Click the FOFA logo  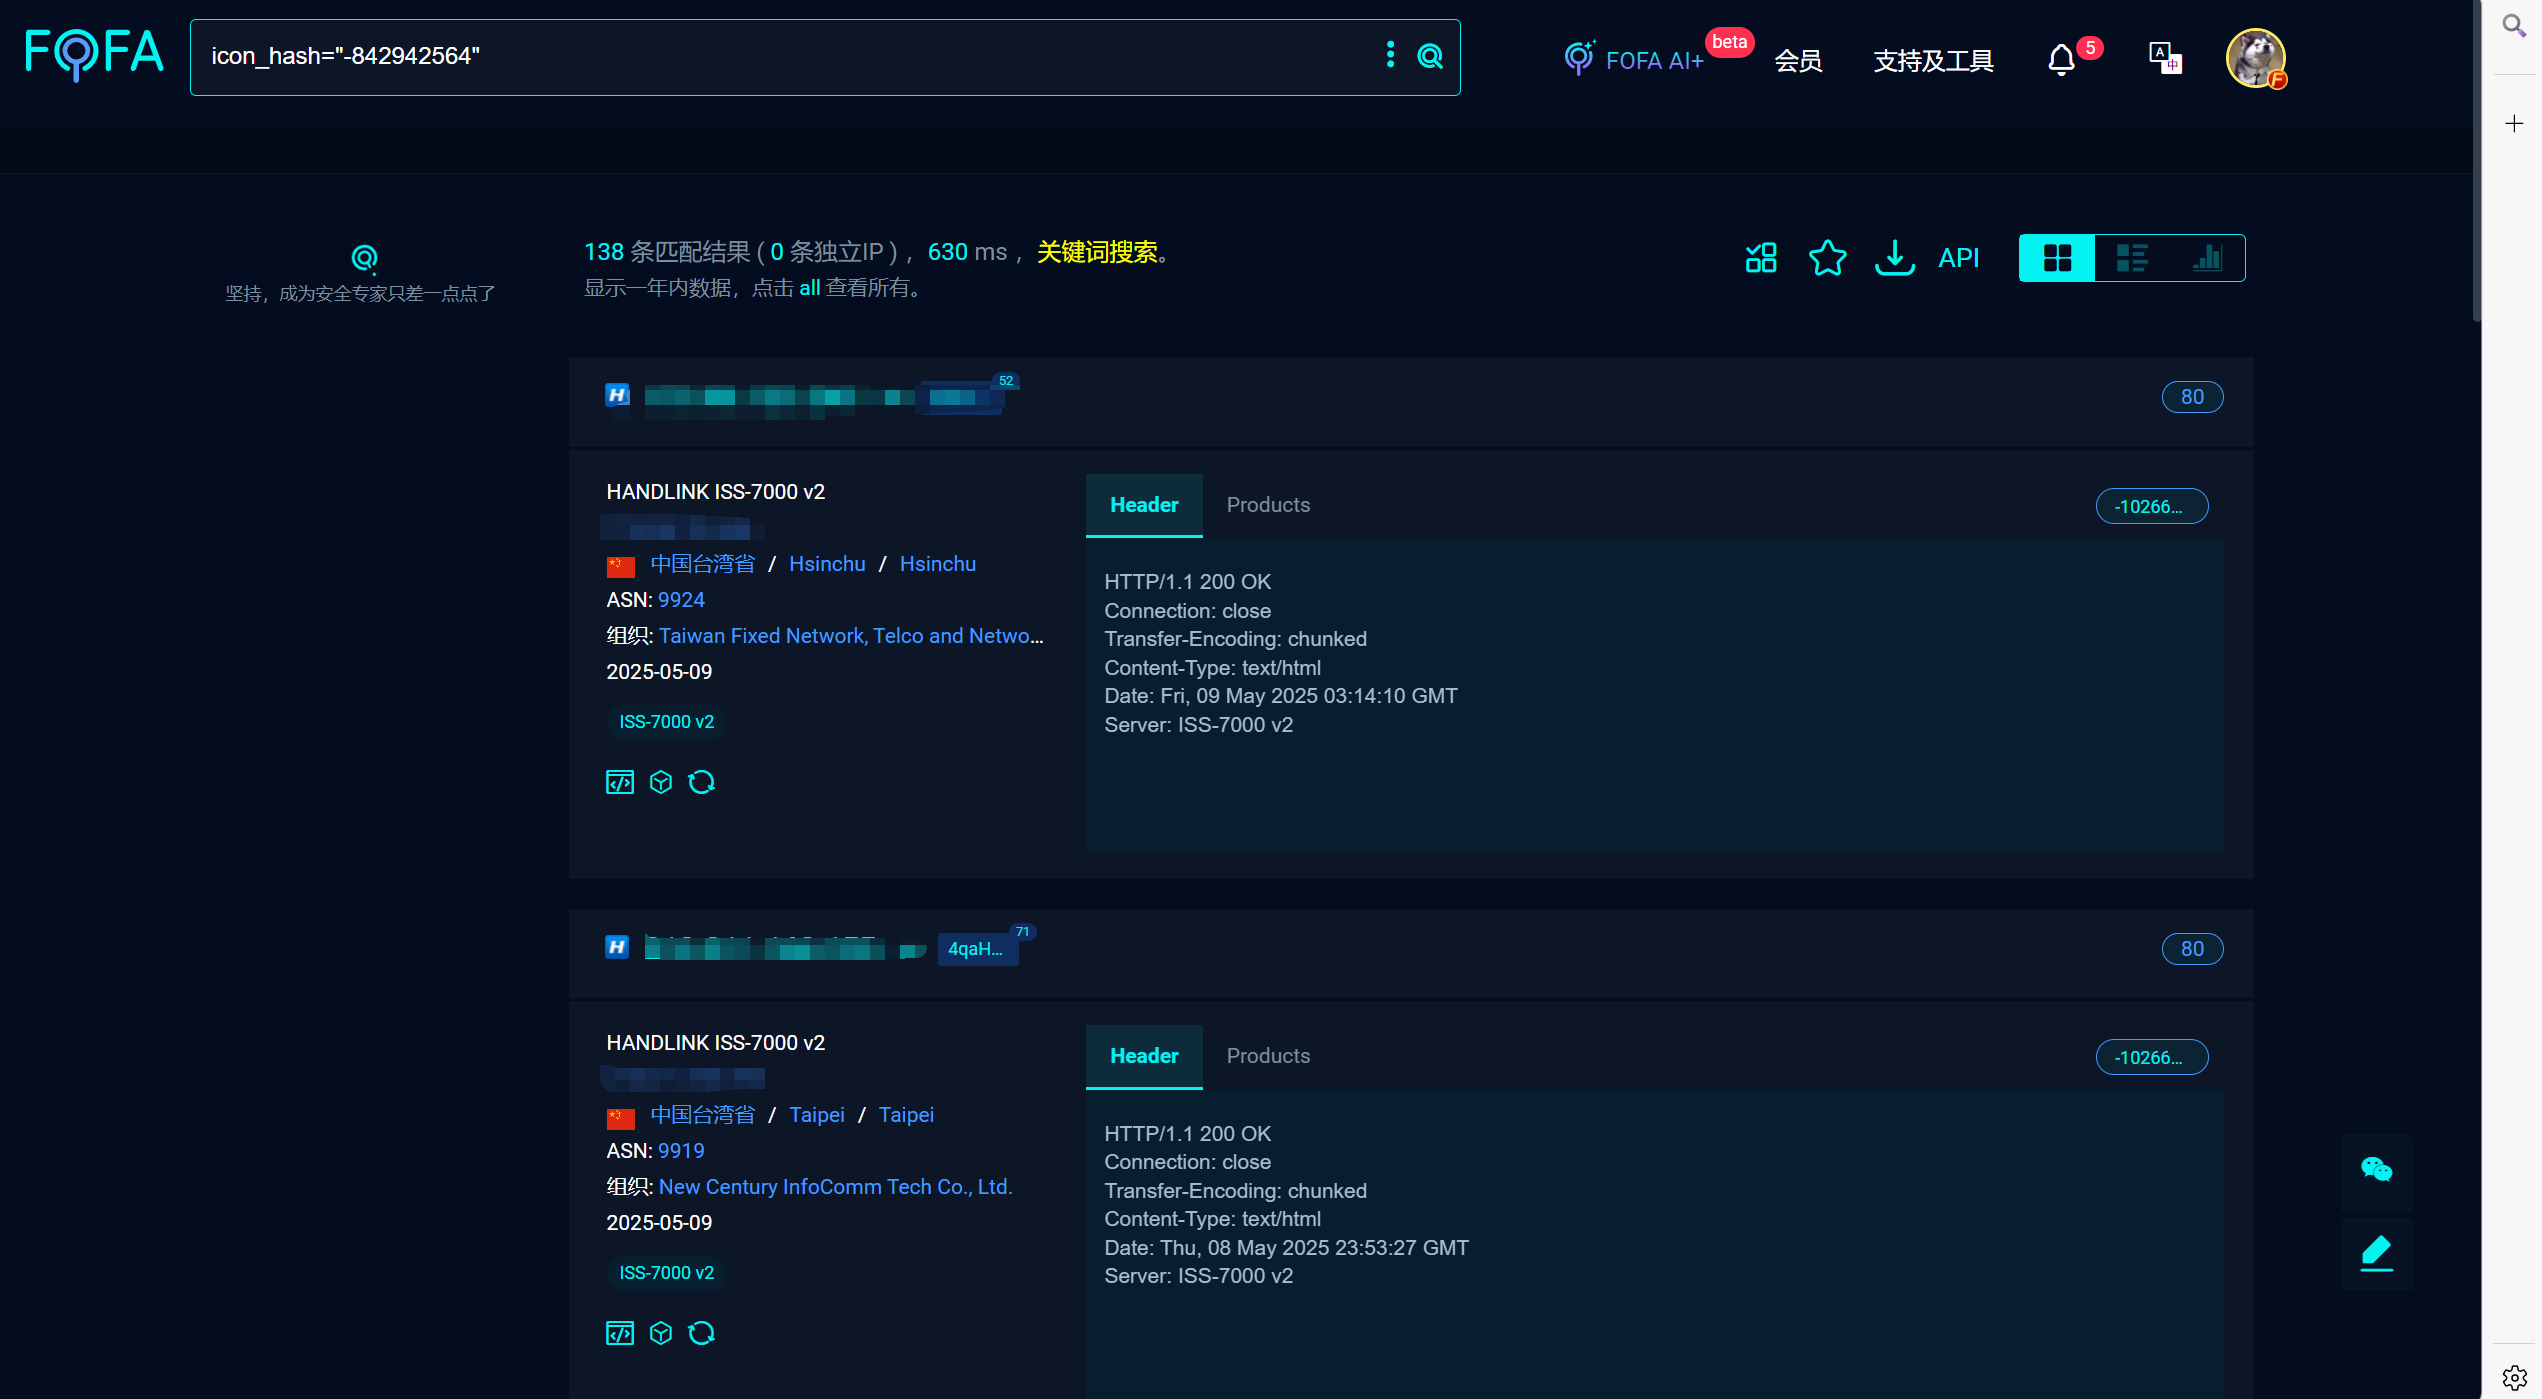[x=94, y=54]
